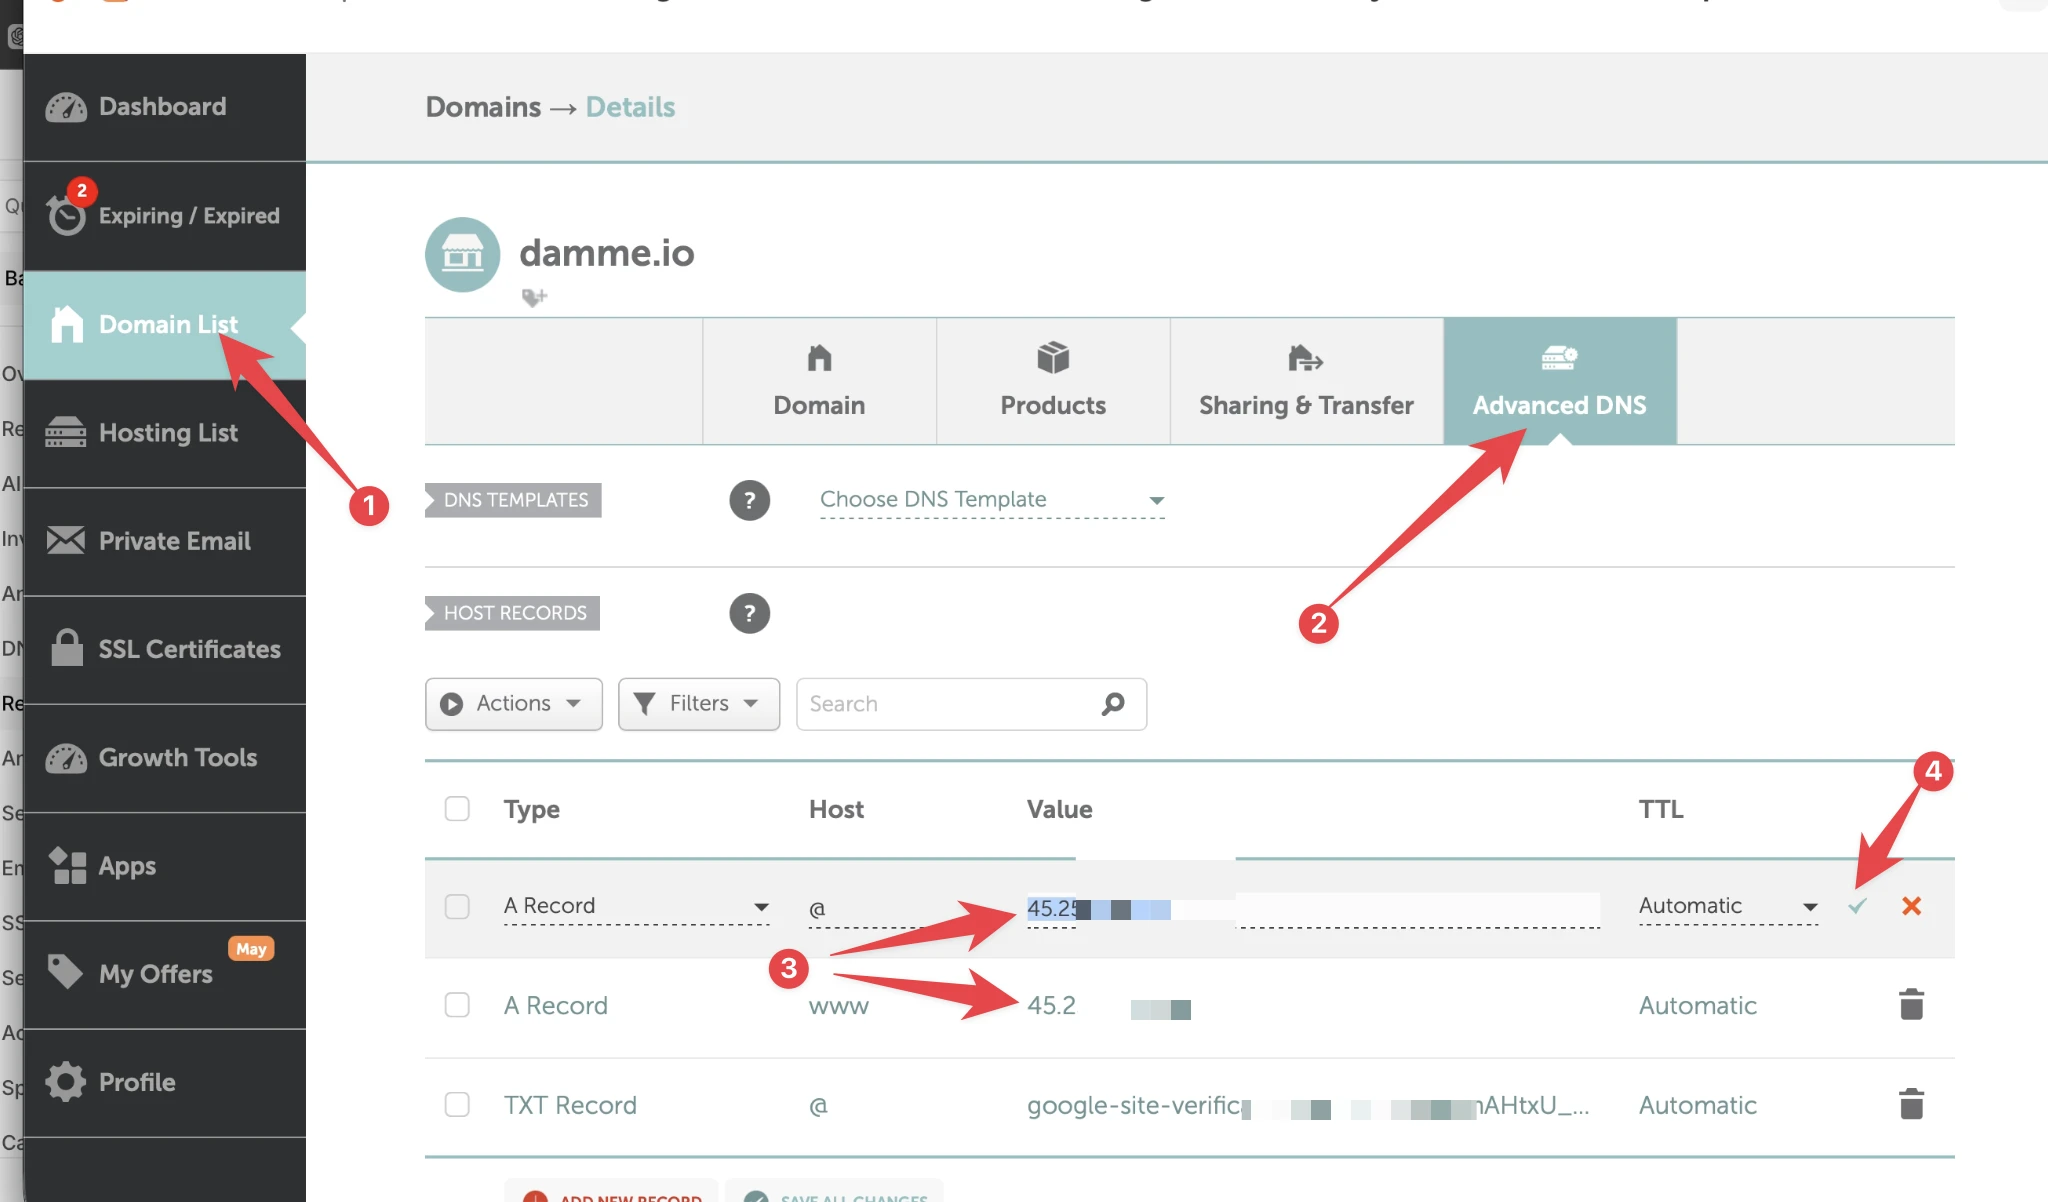Click the damme.io storefront icon
This screenshot has height=1202, width=2048.
[x=462, y=254]
